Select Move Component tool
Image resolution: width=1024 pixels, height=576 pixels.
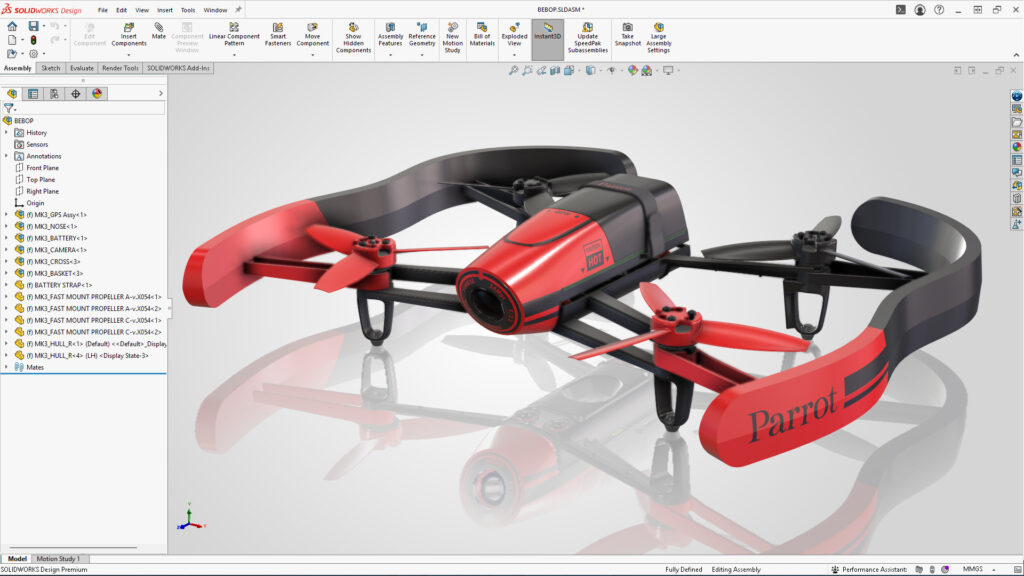pos(313,35)
